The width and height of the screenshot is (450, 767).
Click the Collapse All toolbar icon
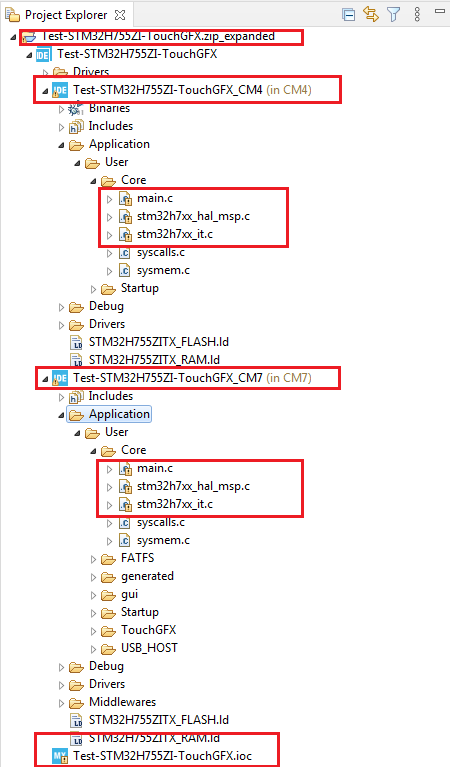348,15
